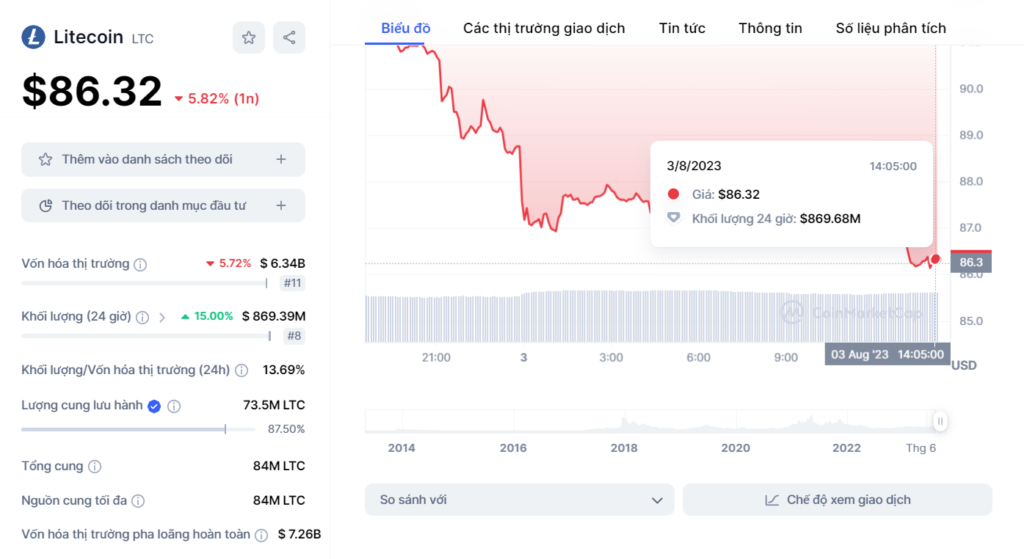The width and height of the screenshot is (1024, 559).
Task: Open the So sánh với dropdown
Action: (x=520, y=500)
